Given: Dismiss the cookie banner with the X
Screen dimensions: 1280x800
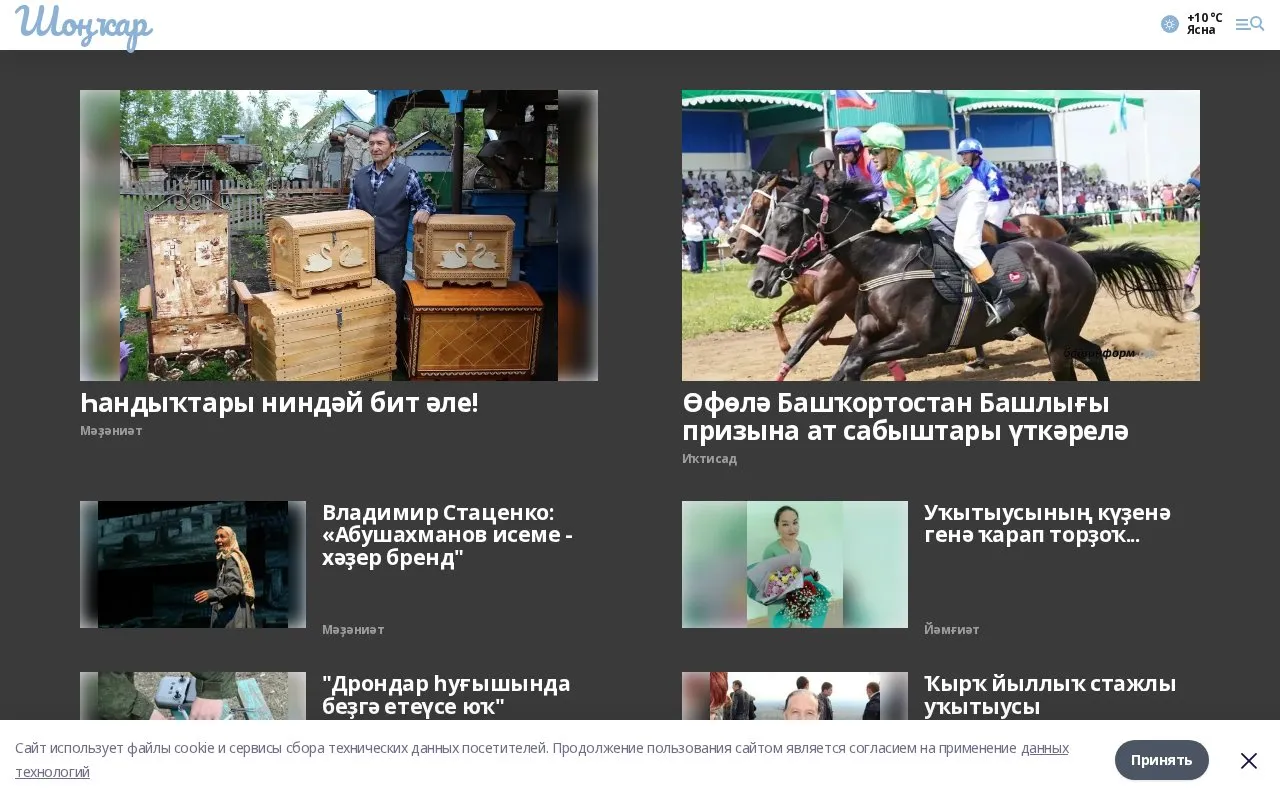Looking at the screenshot, I should click(x=1249, y=761).
